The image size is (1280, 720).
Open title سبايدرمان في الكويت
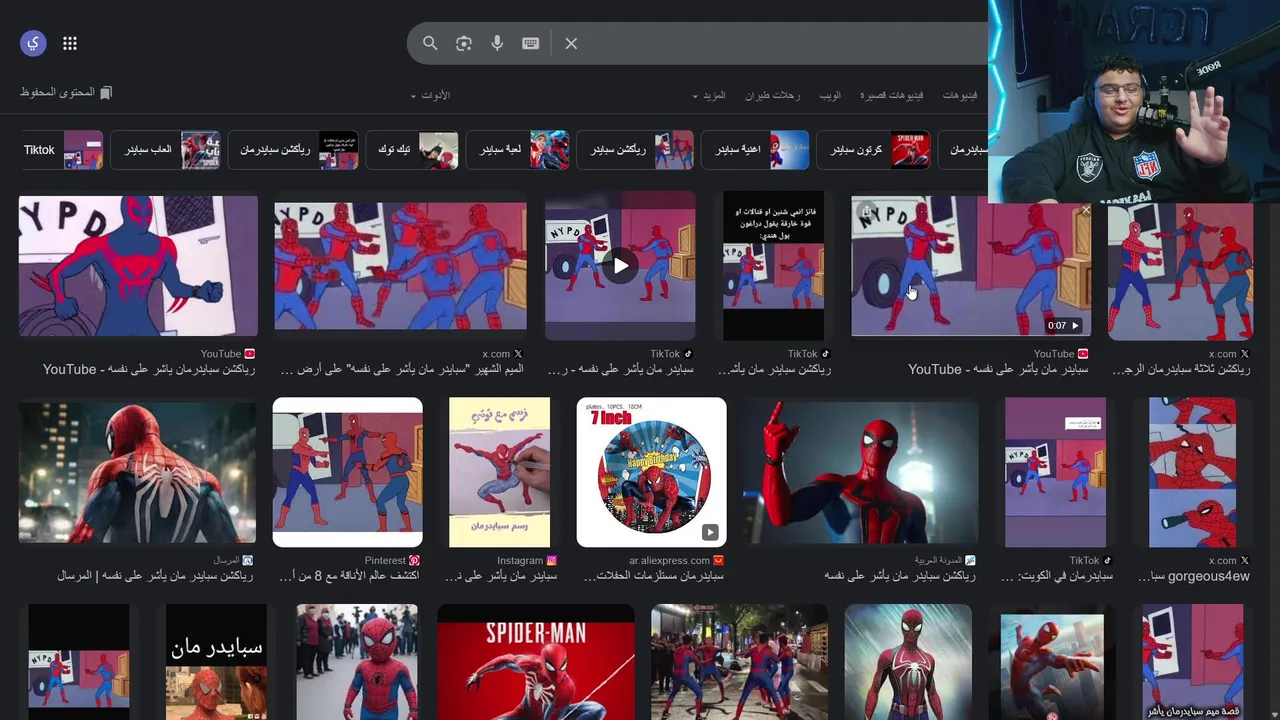[x=1057, y=576]
